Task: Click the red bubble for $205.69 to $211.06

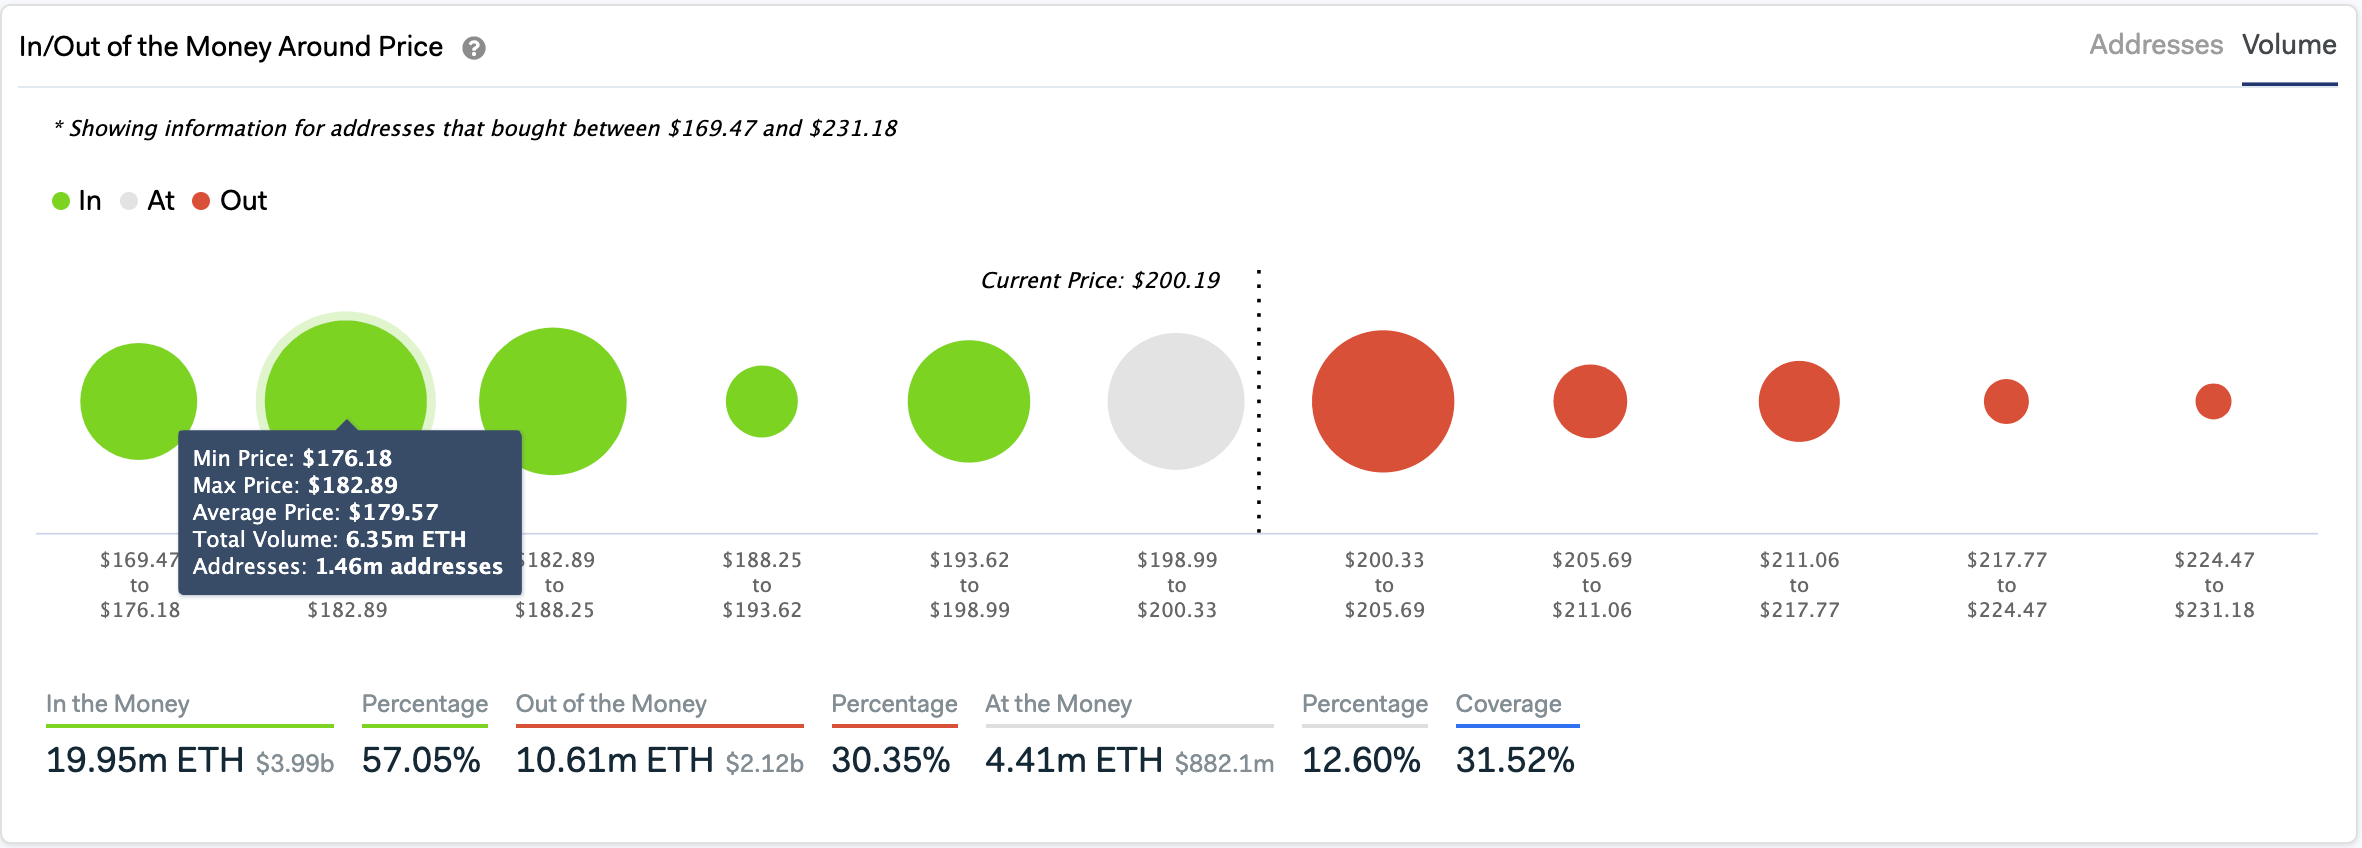Action: (x=1590, y=402)
